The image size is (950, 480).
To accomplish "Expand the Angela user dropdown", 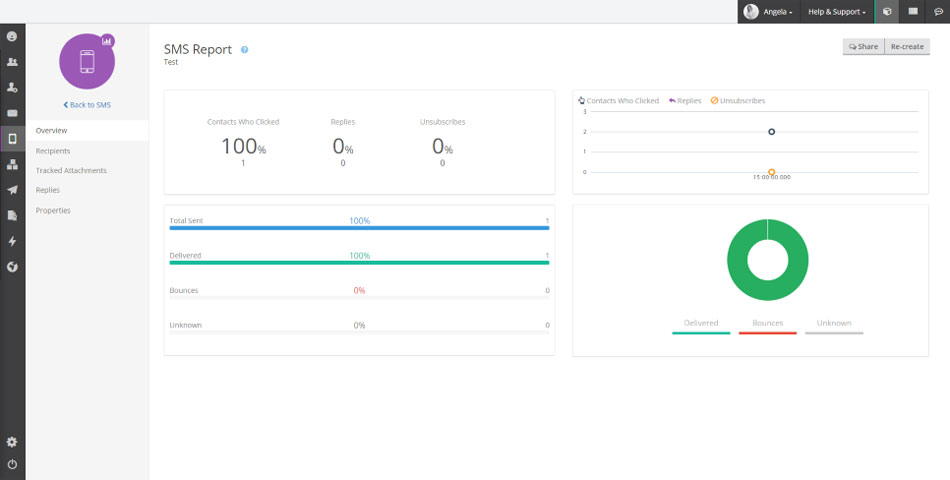I will pyautogui.click(x=768, y=12).
